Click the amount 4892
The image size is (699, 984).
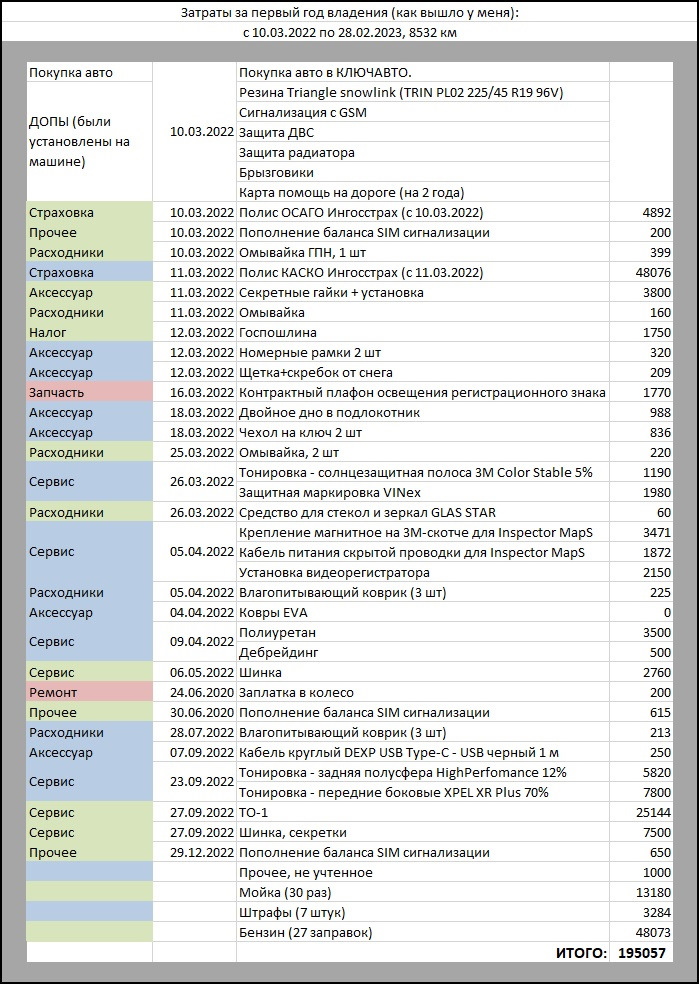(656, 213)
